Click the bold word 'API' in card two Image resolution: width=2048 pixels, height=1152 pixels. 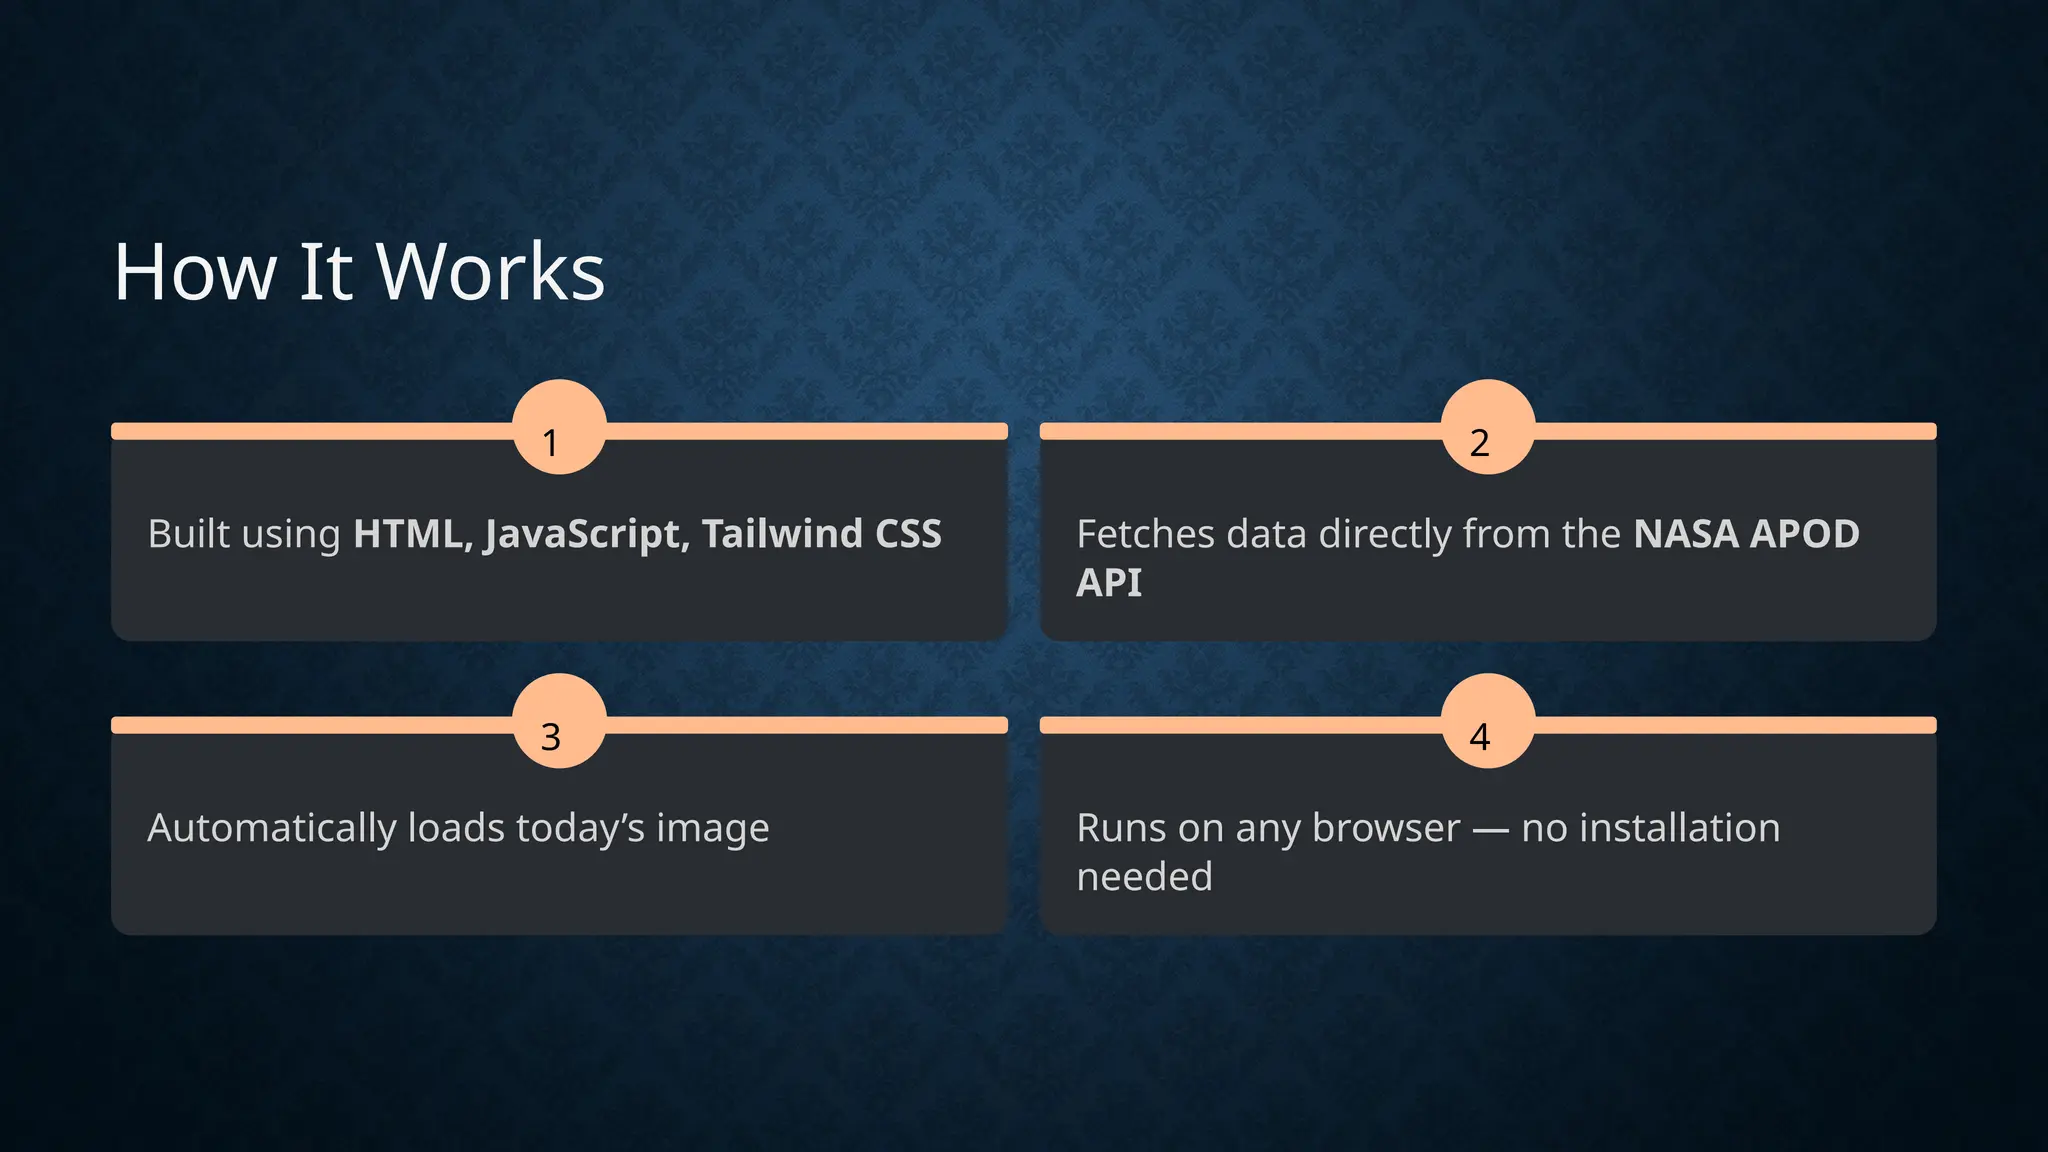[x=1108, y=583]
